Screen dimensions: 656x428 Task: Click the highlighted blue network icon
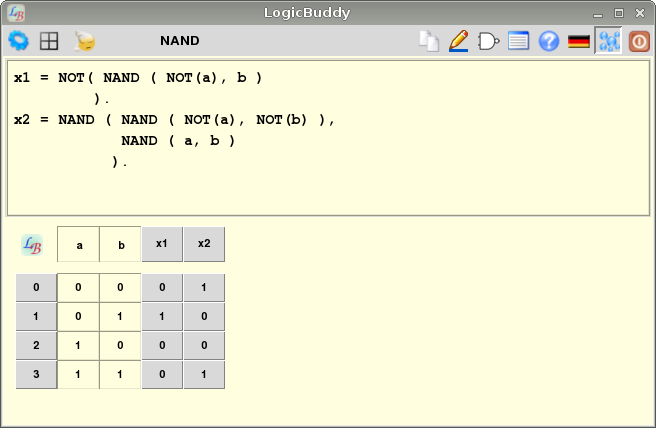pos(608,41)
